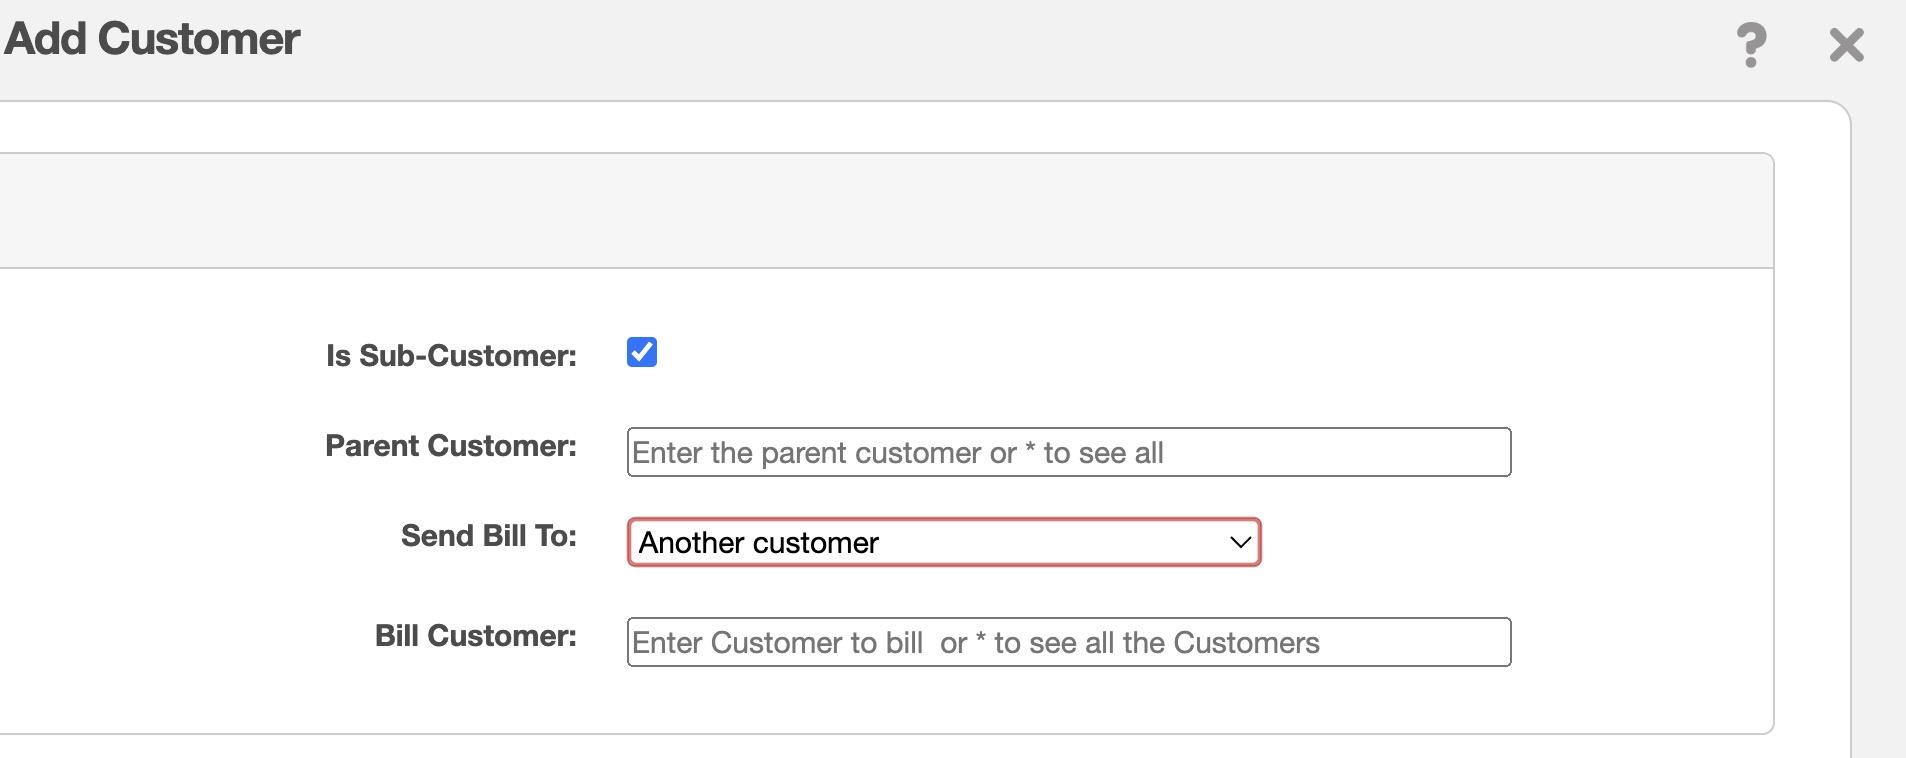The image size is (1906, 758).
Task: Uncheck the Is Sub-Customer checkbox
Action: [x=642, y=352]
